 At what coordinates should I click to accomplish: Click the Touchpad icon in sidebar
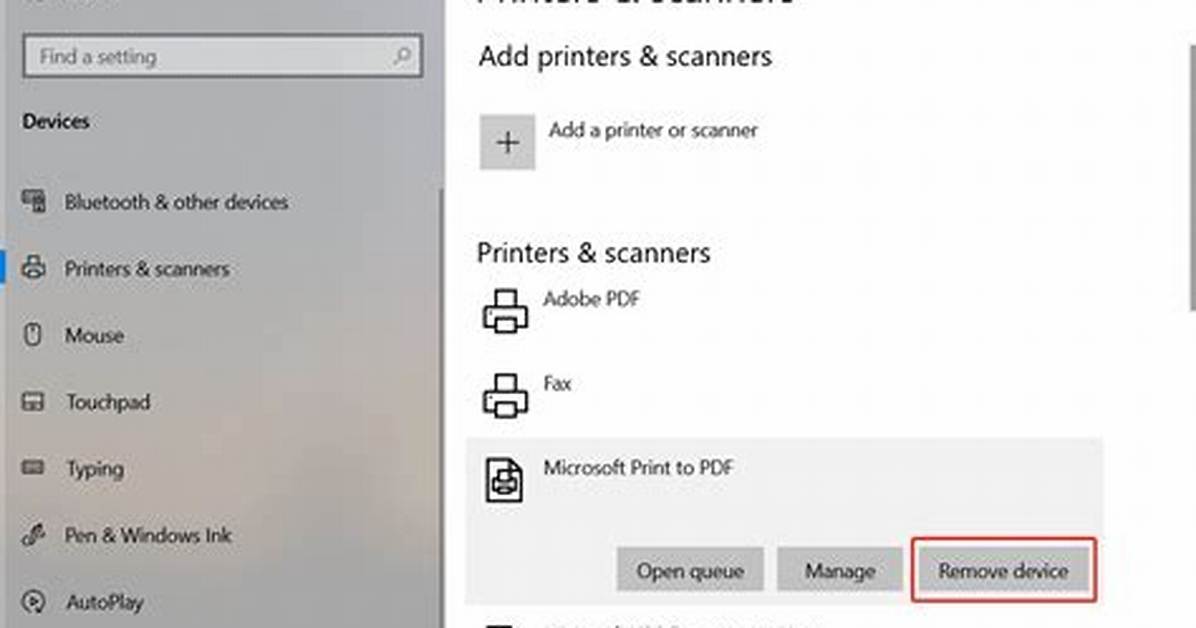click(33, 401)
